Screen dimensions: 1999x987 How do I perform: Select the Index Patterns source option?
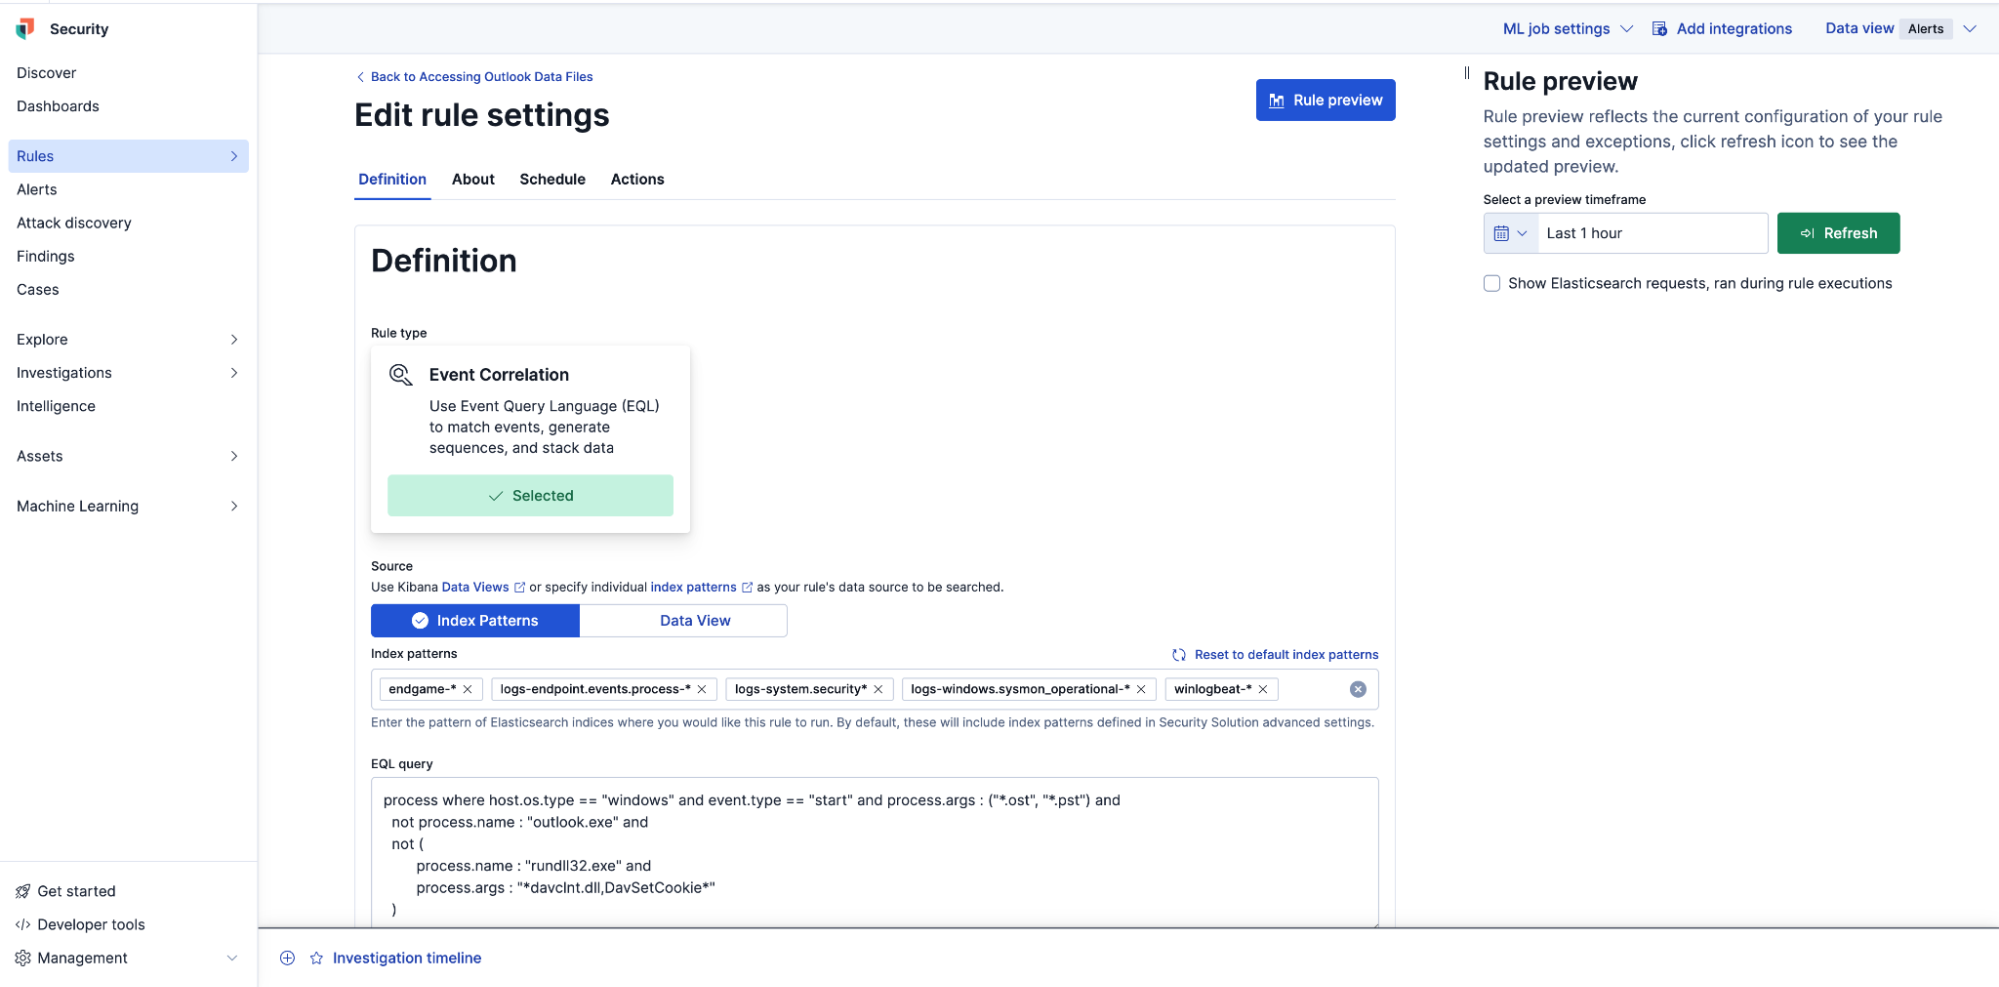click(487, 620)
